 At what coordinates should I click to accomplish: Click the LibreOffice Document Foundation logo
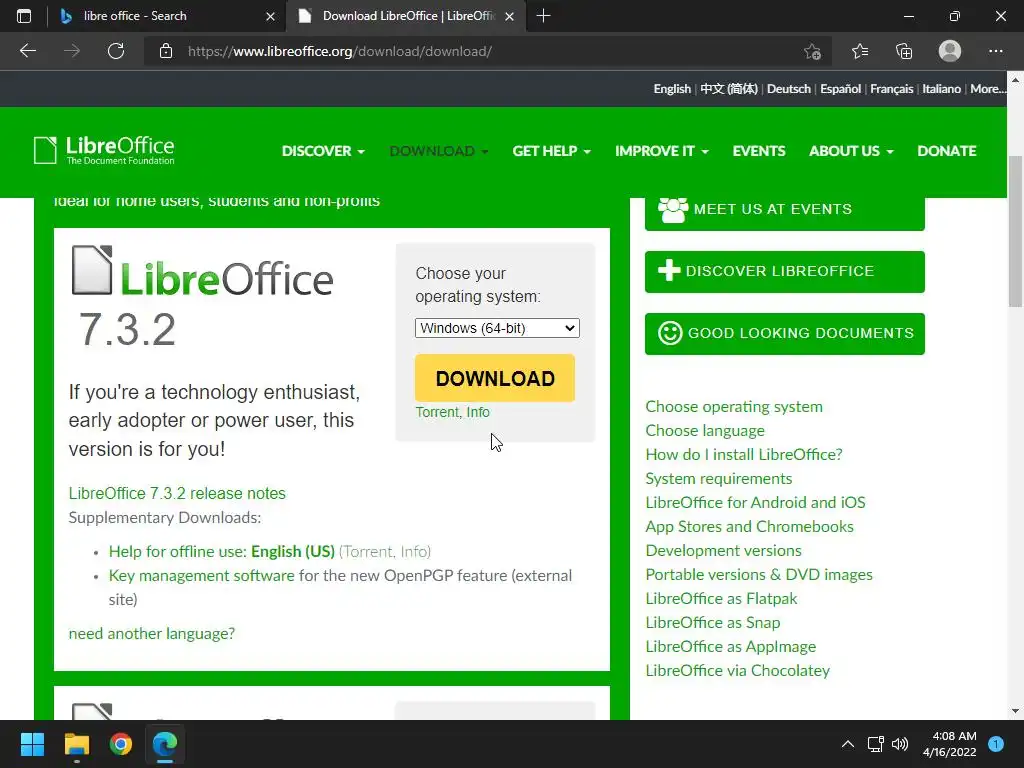coord(104,150)
